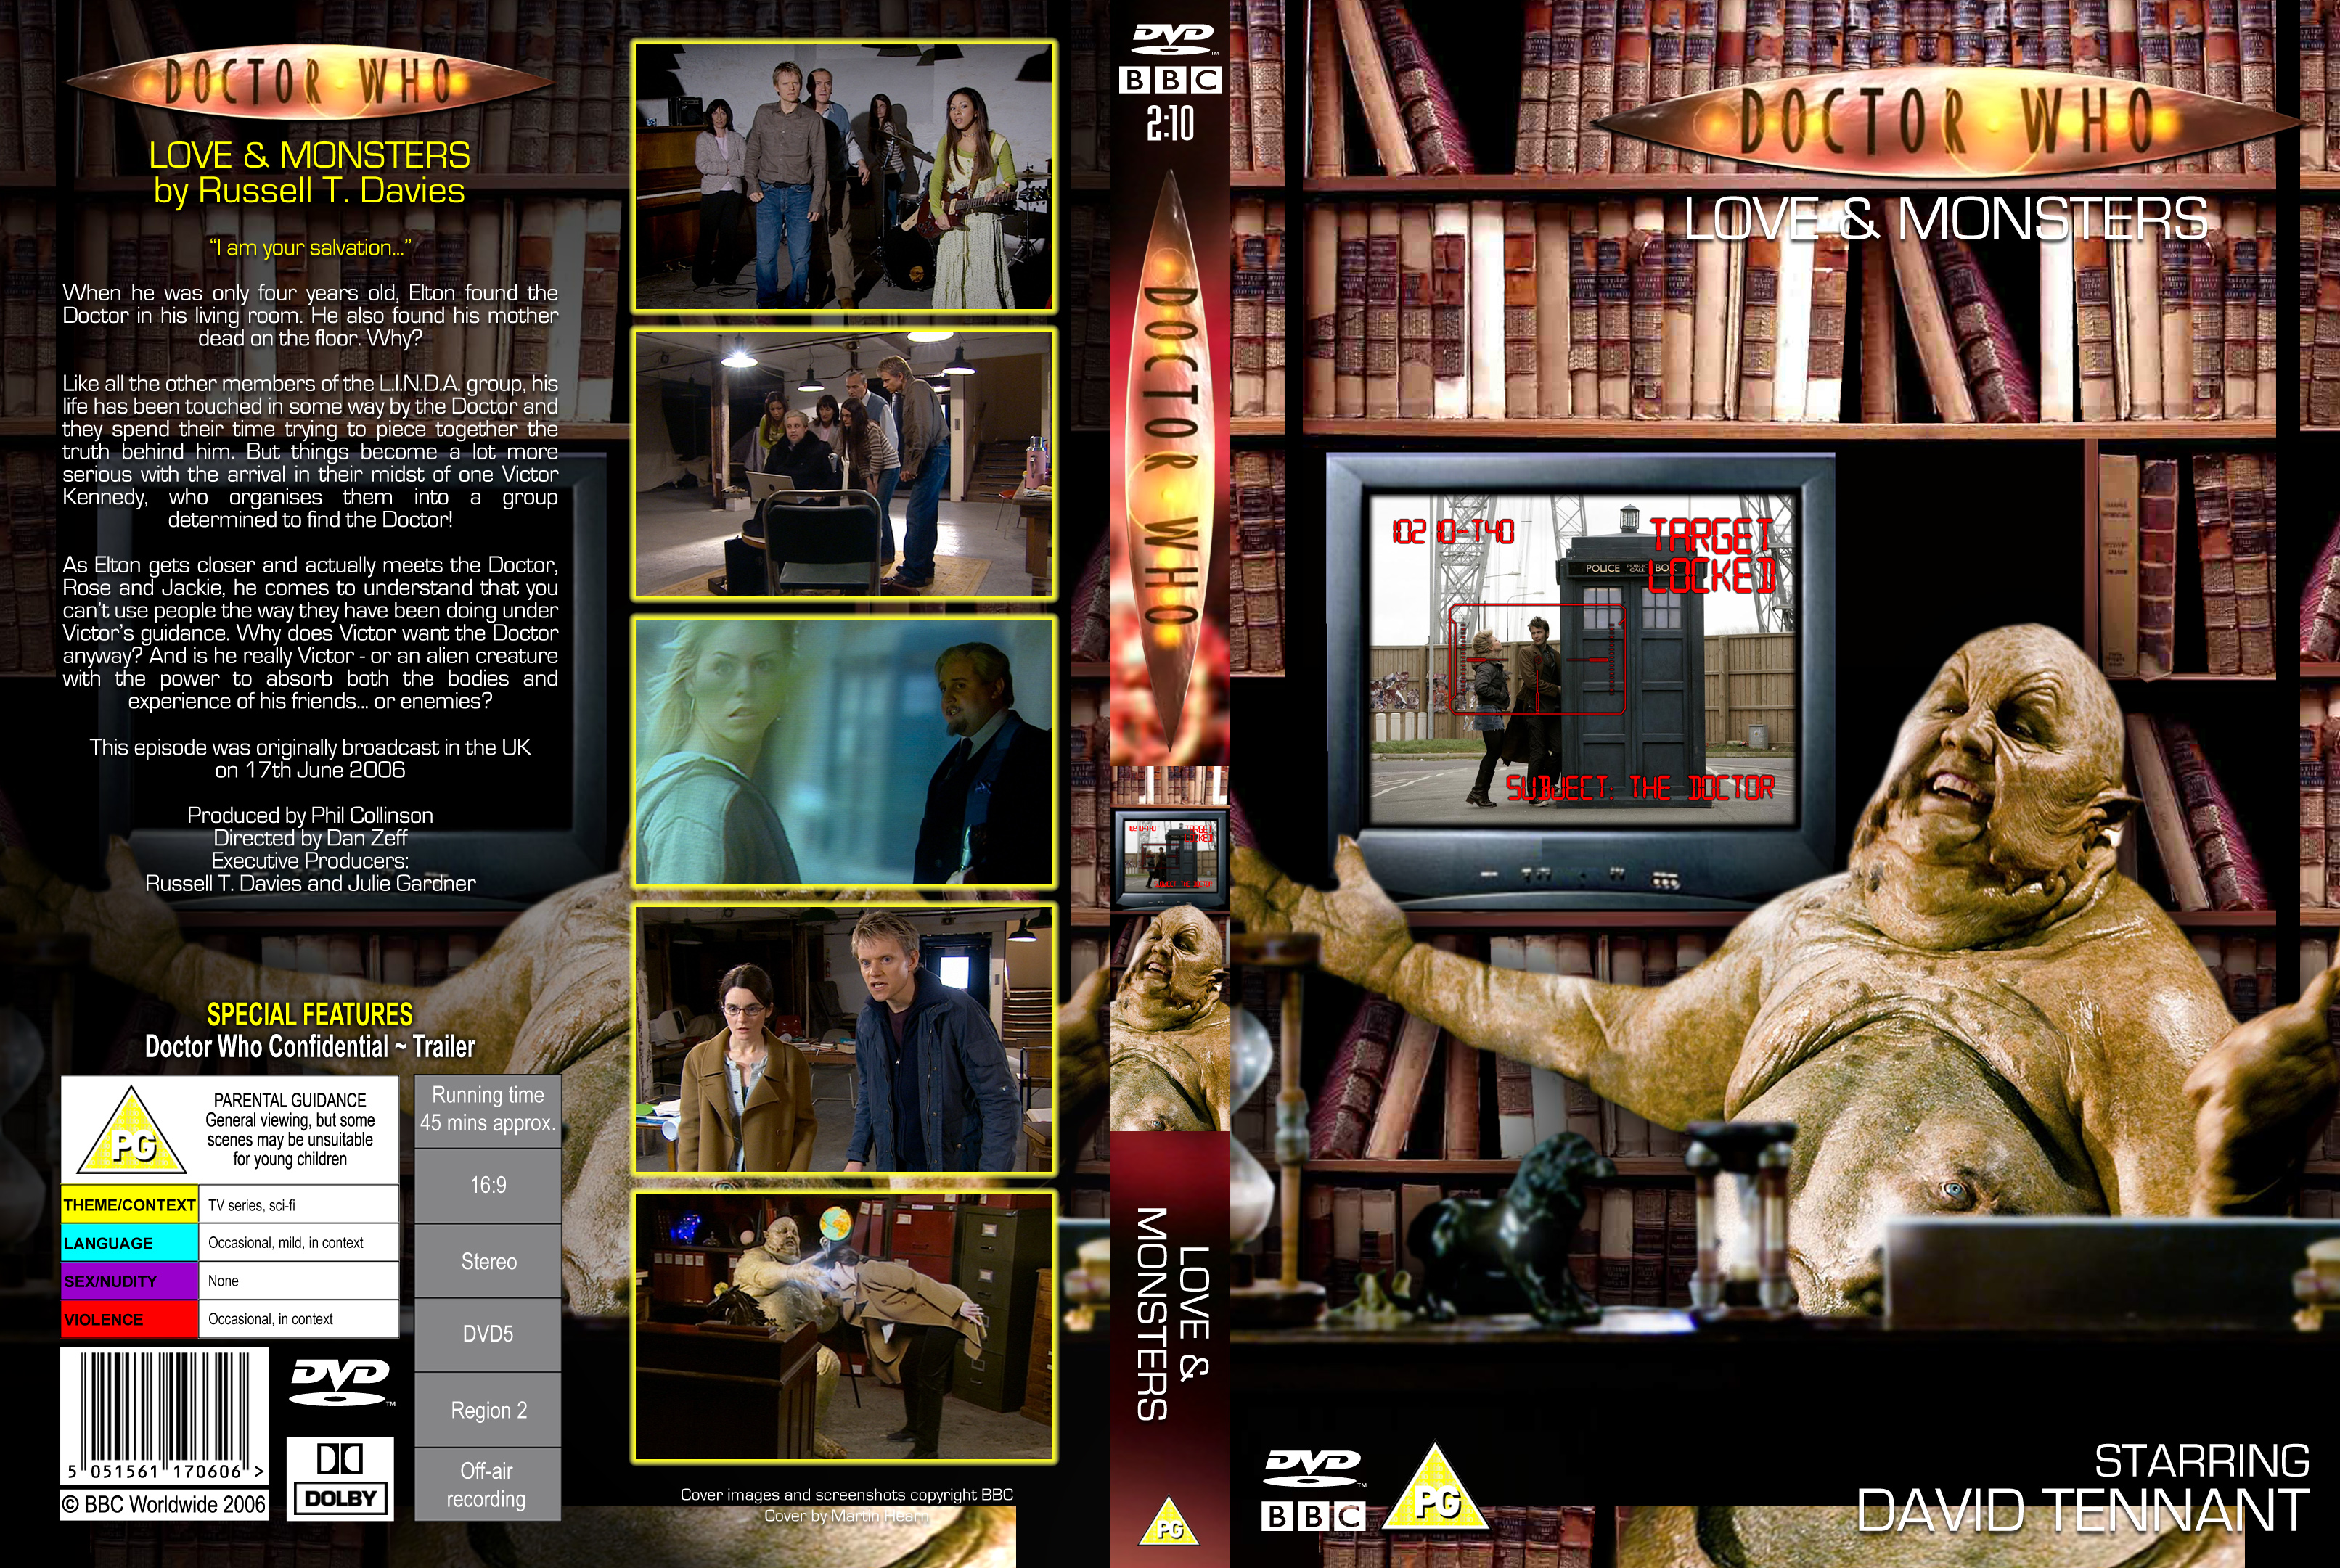This screenshot has height=1568, width=2340.
Task: Click 'None' in the SEX/NUDITY row
Action: [223, 1281]
